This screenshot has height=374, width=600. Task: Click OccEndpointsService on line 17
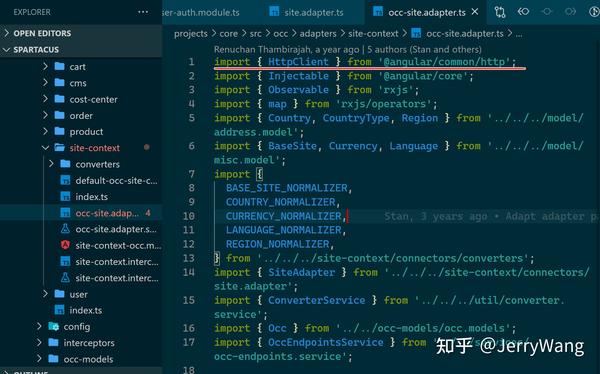pos(326,342)
